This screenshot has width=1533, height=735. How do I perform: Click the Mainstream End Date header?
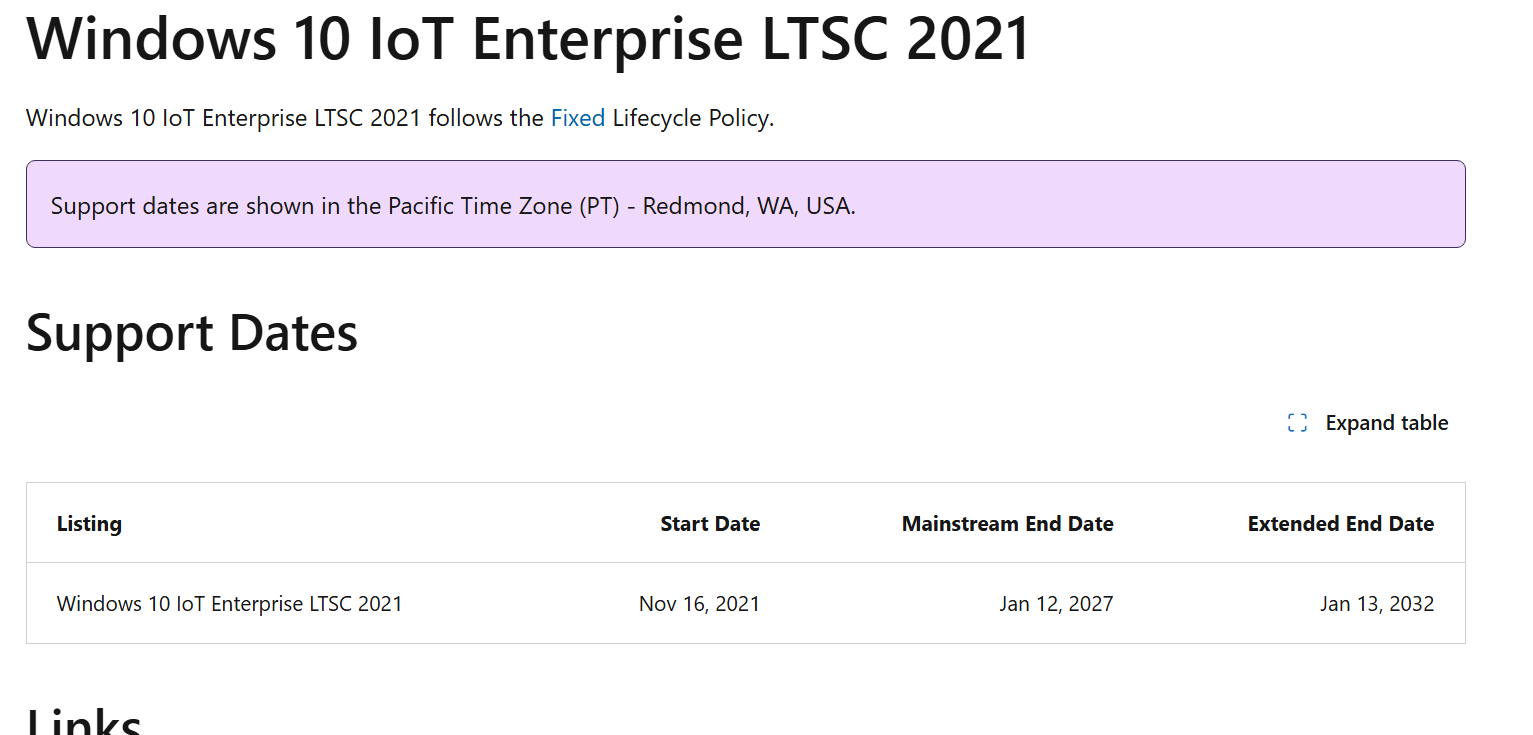(1007, 524)
